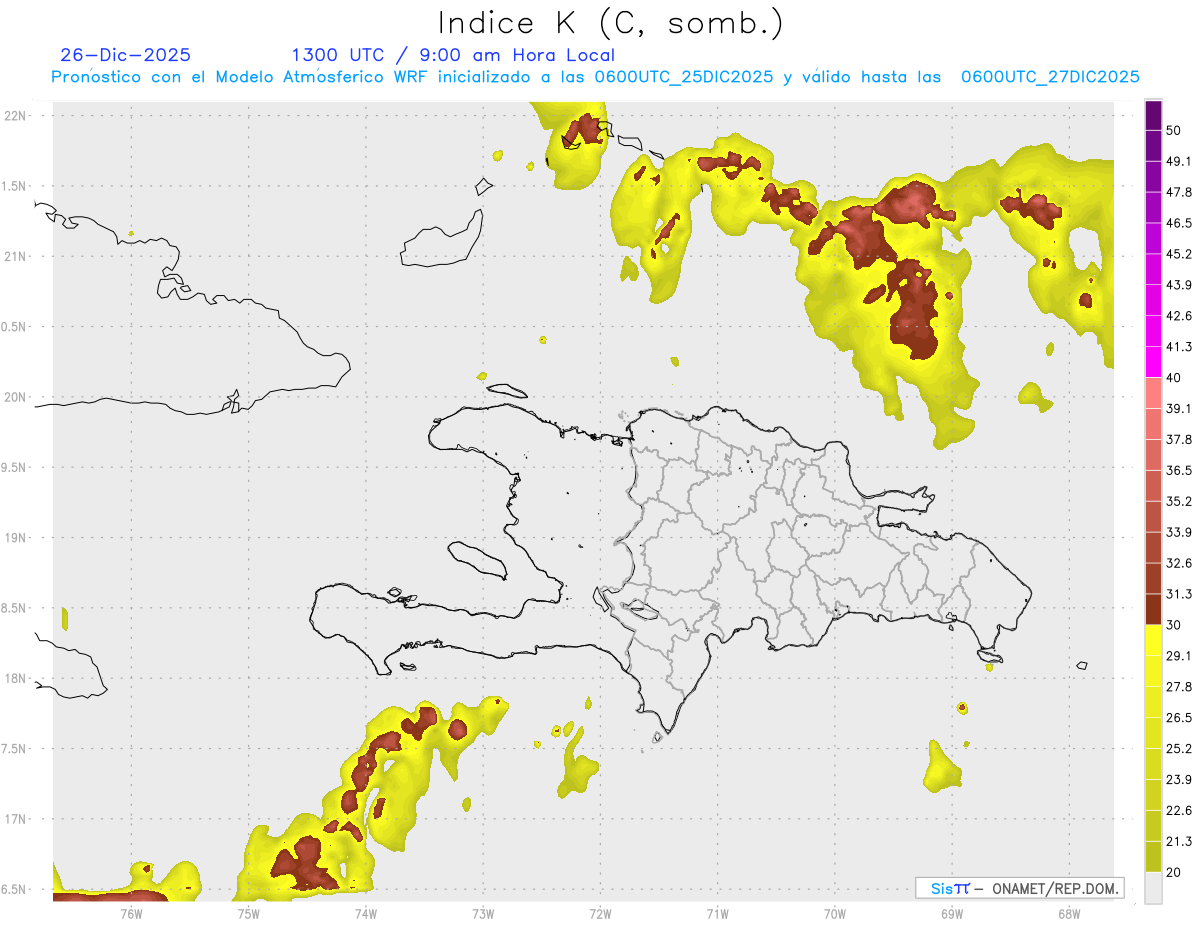This screenshot has height=927, width=1200.
Task: Click the "17N" latitude label
Action: point(16,820)
